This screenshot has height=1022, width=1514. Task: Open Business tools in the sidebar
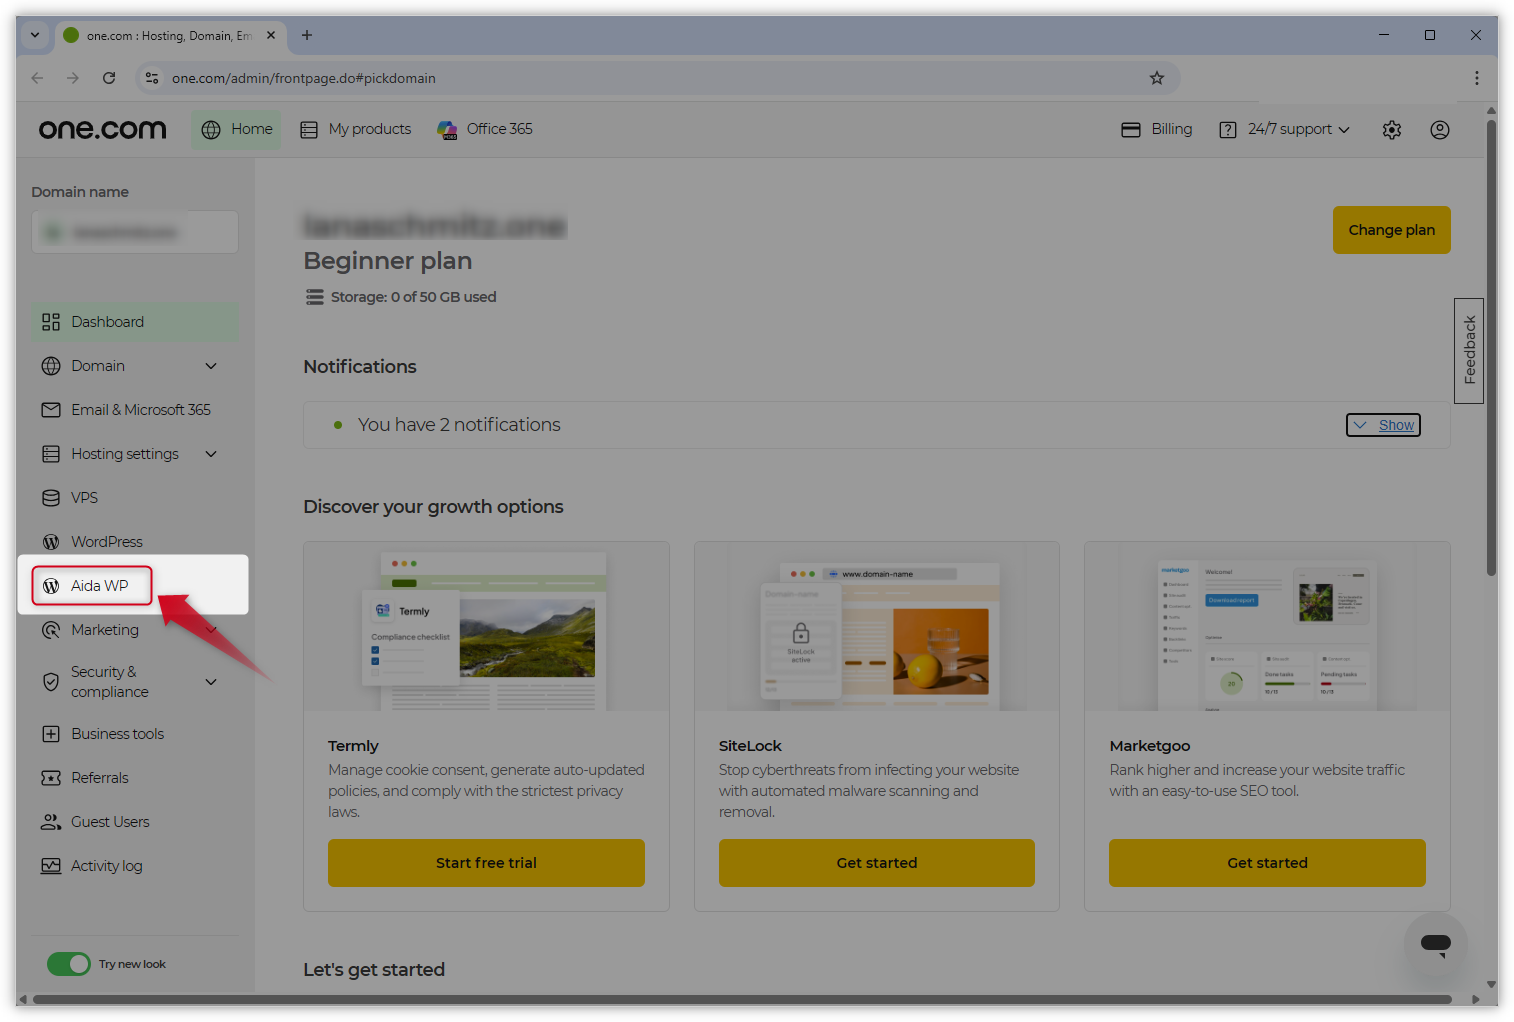(x=135, y=734)
